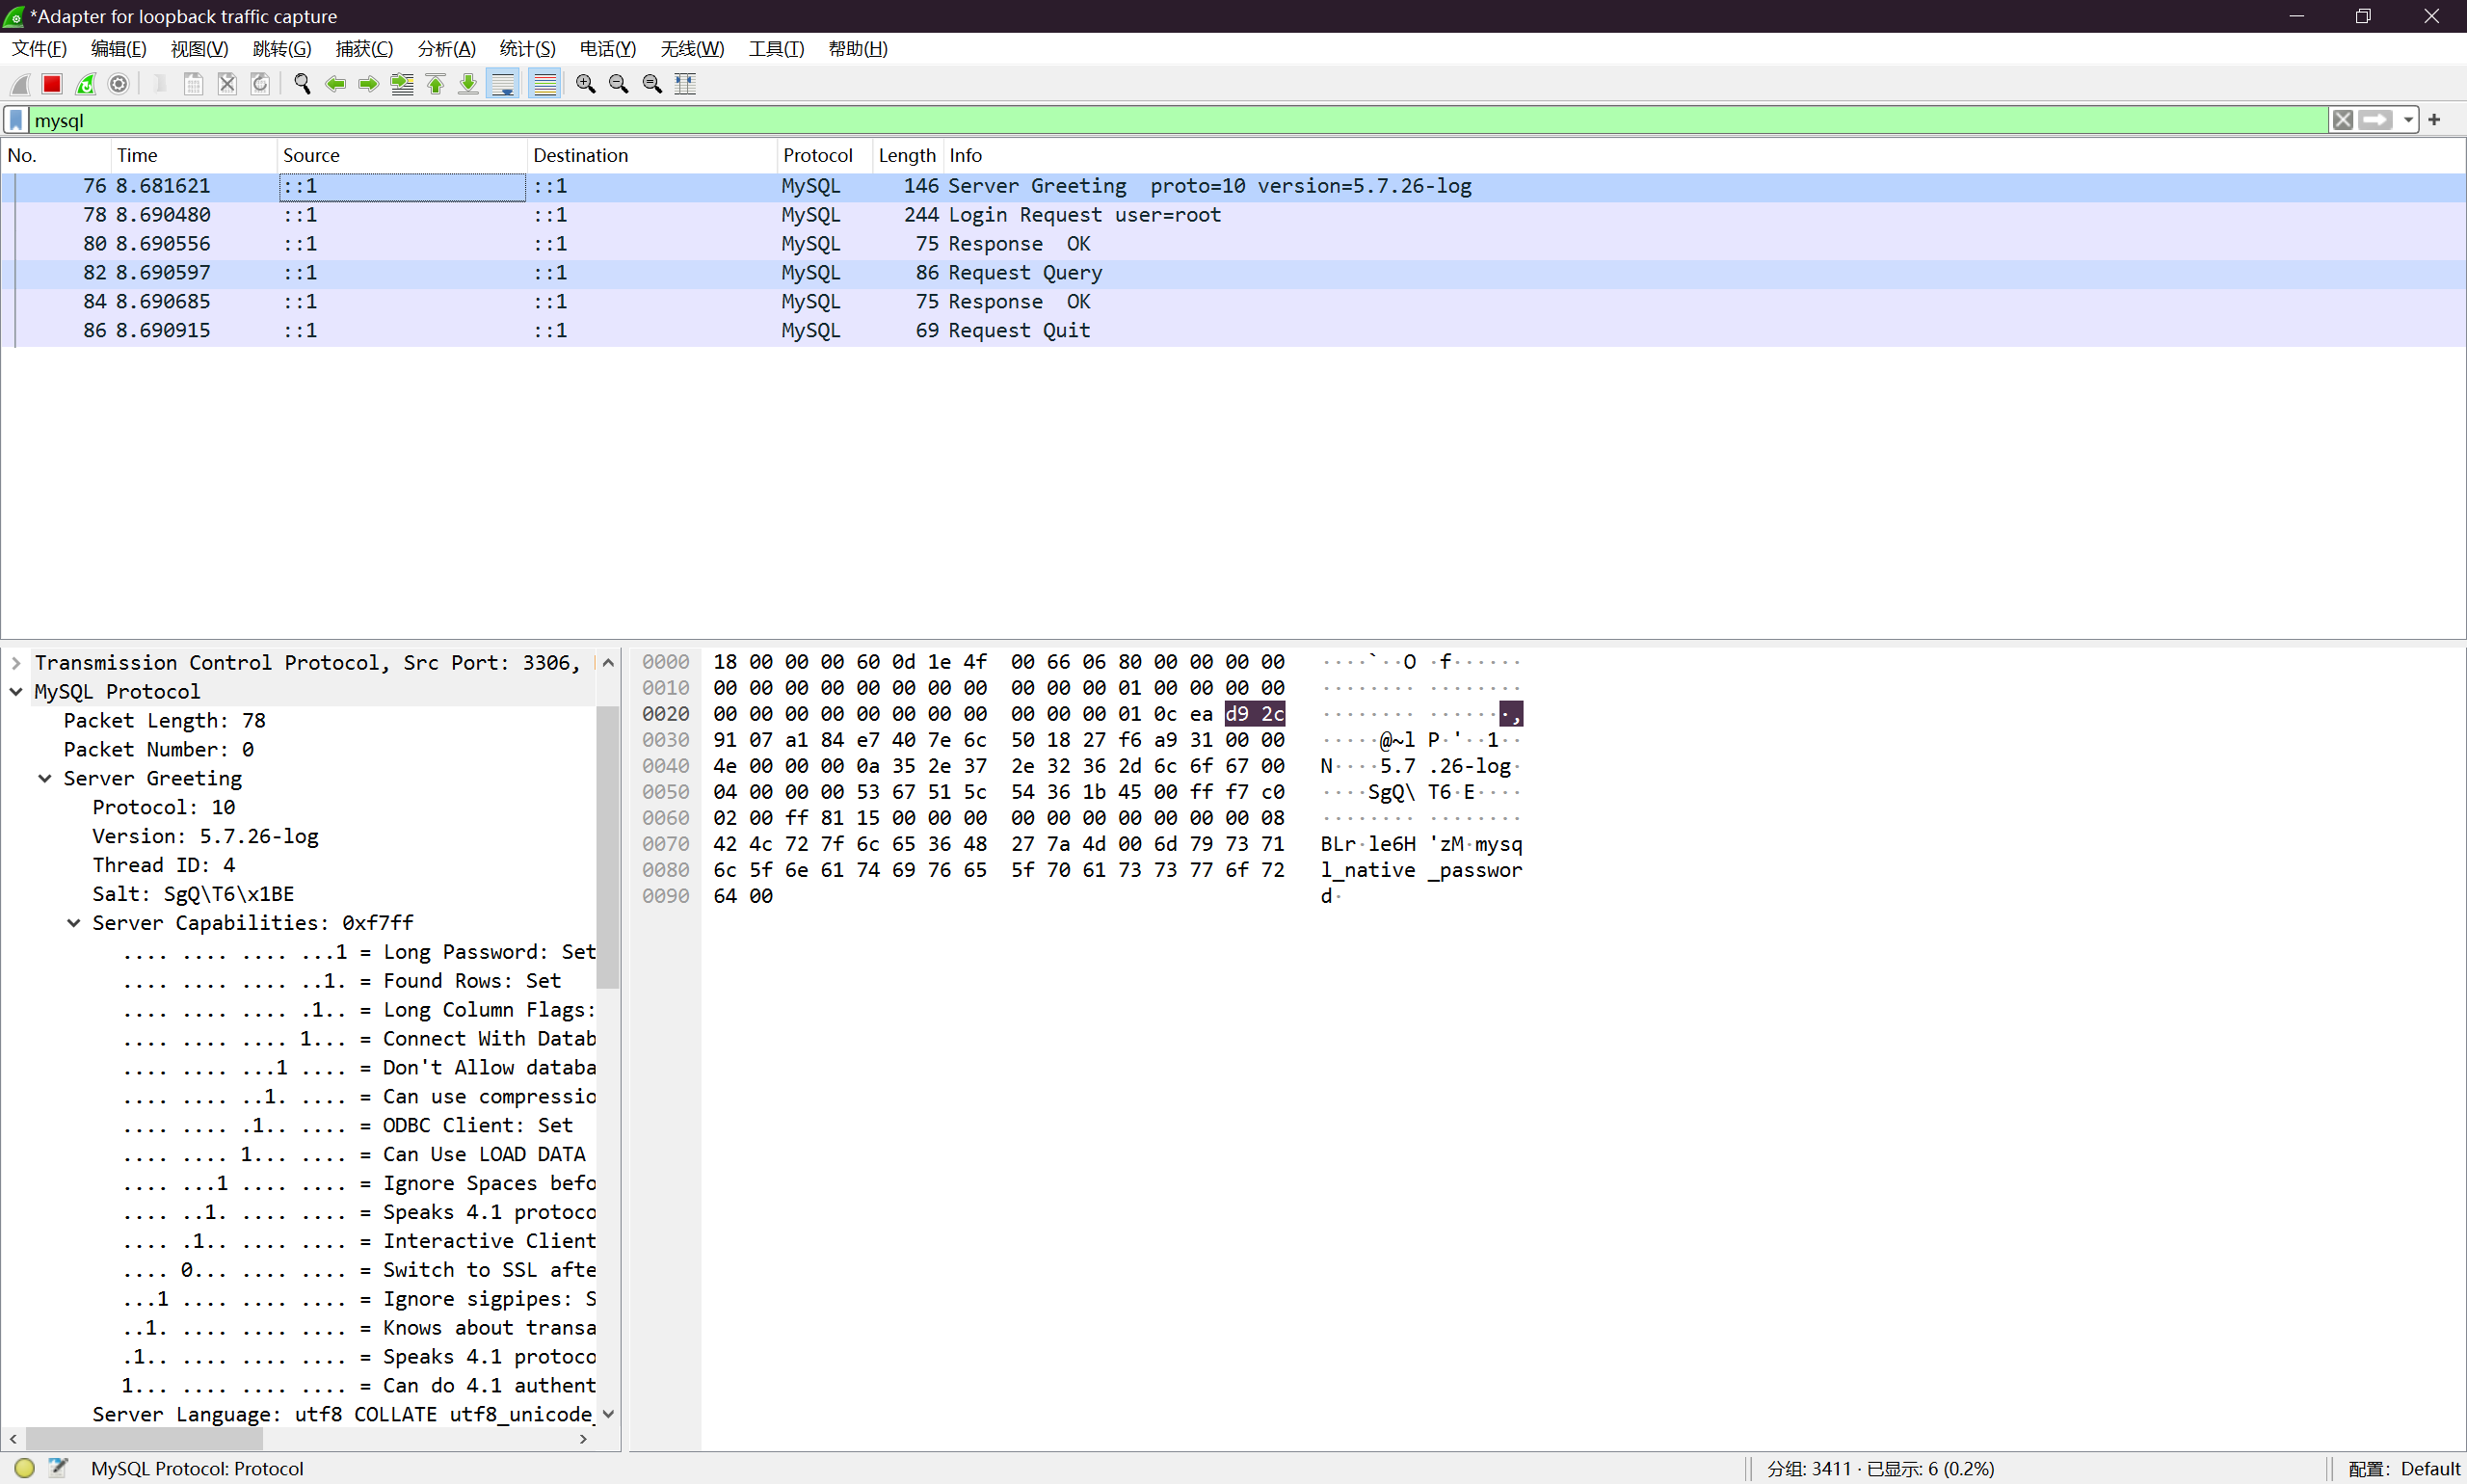Collapse the MySQL Protocol tree node
This screenshot has height=1484, width=2467.
click(16, 692)
